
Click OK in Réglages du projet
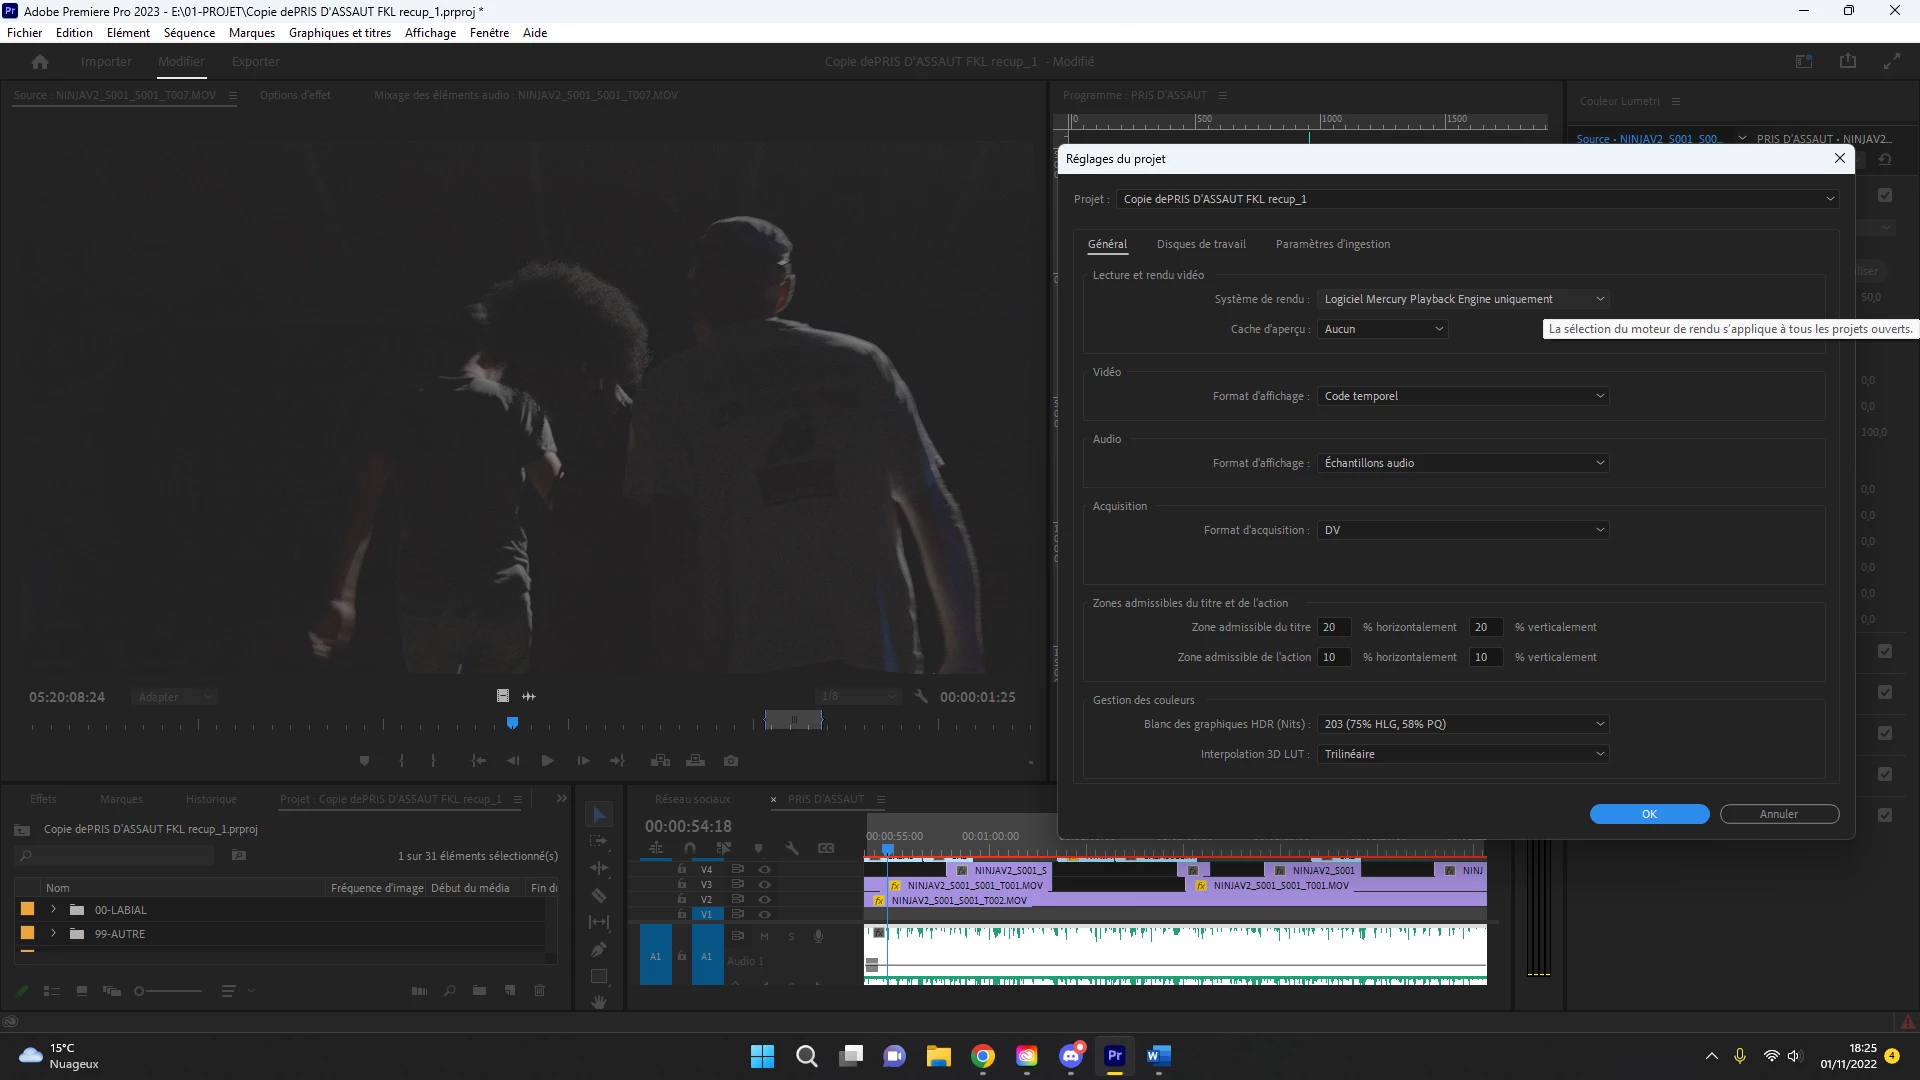tap(1649, 814)
